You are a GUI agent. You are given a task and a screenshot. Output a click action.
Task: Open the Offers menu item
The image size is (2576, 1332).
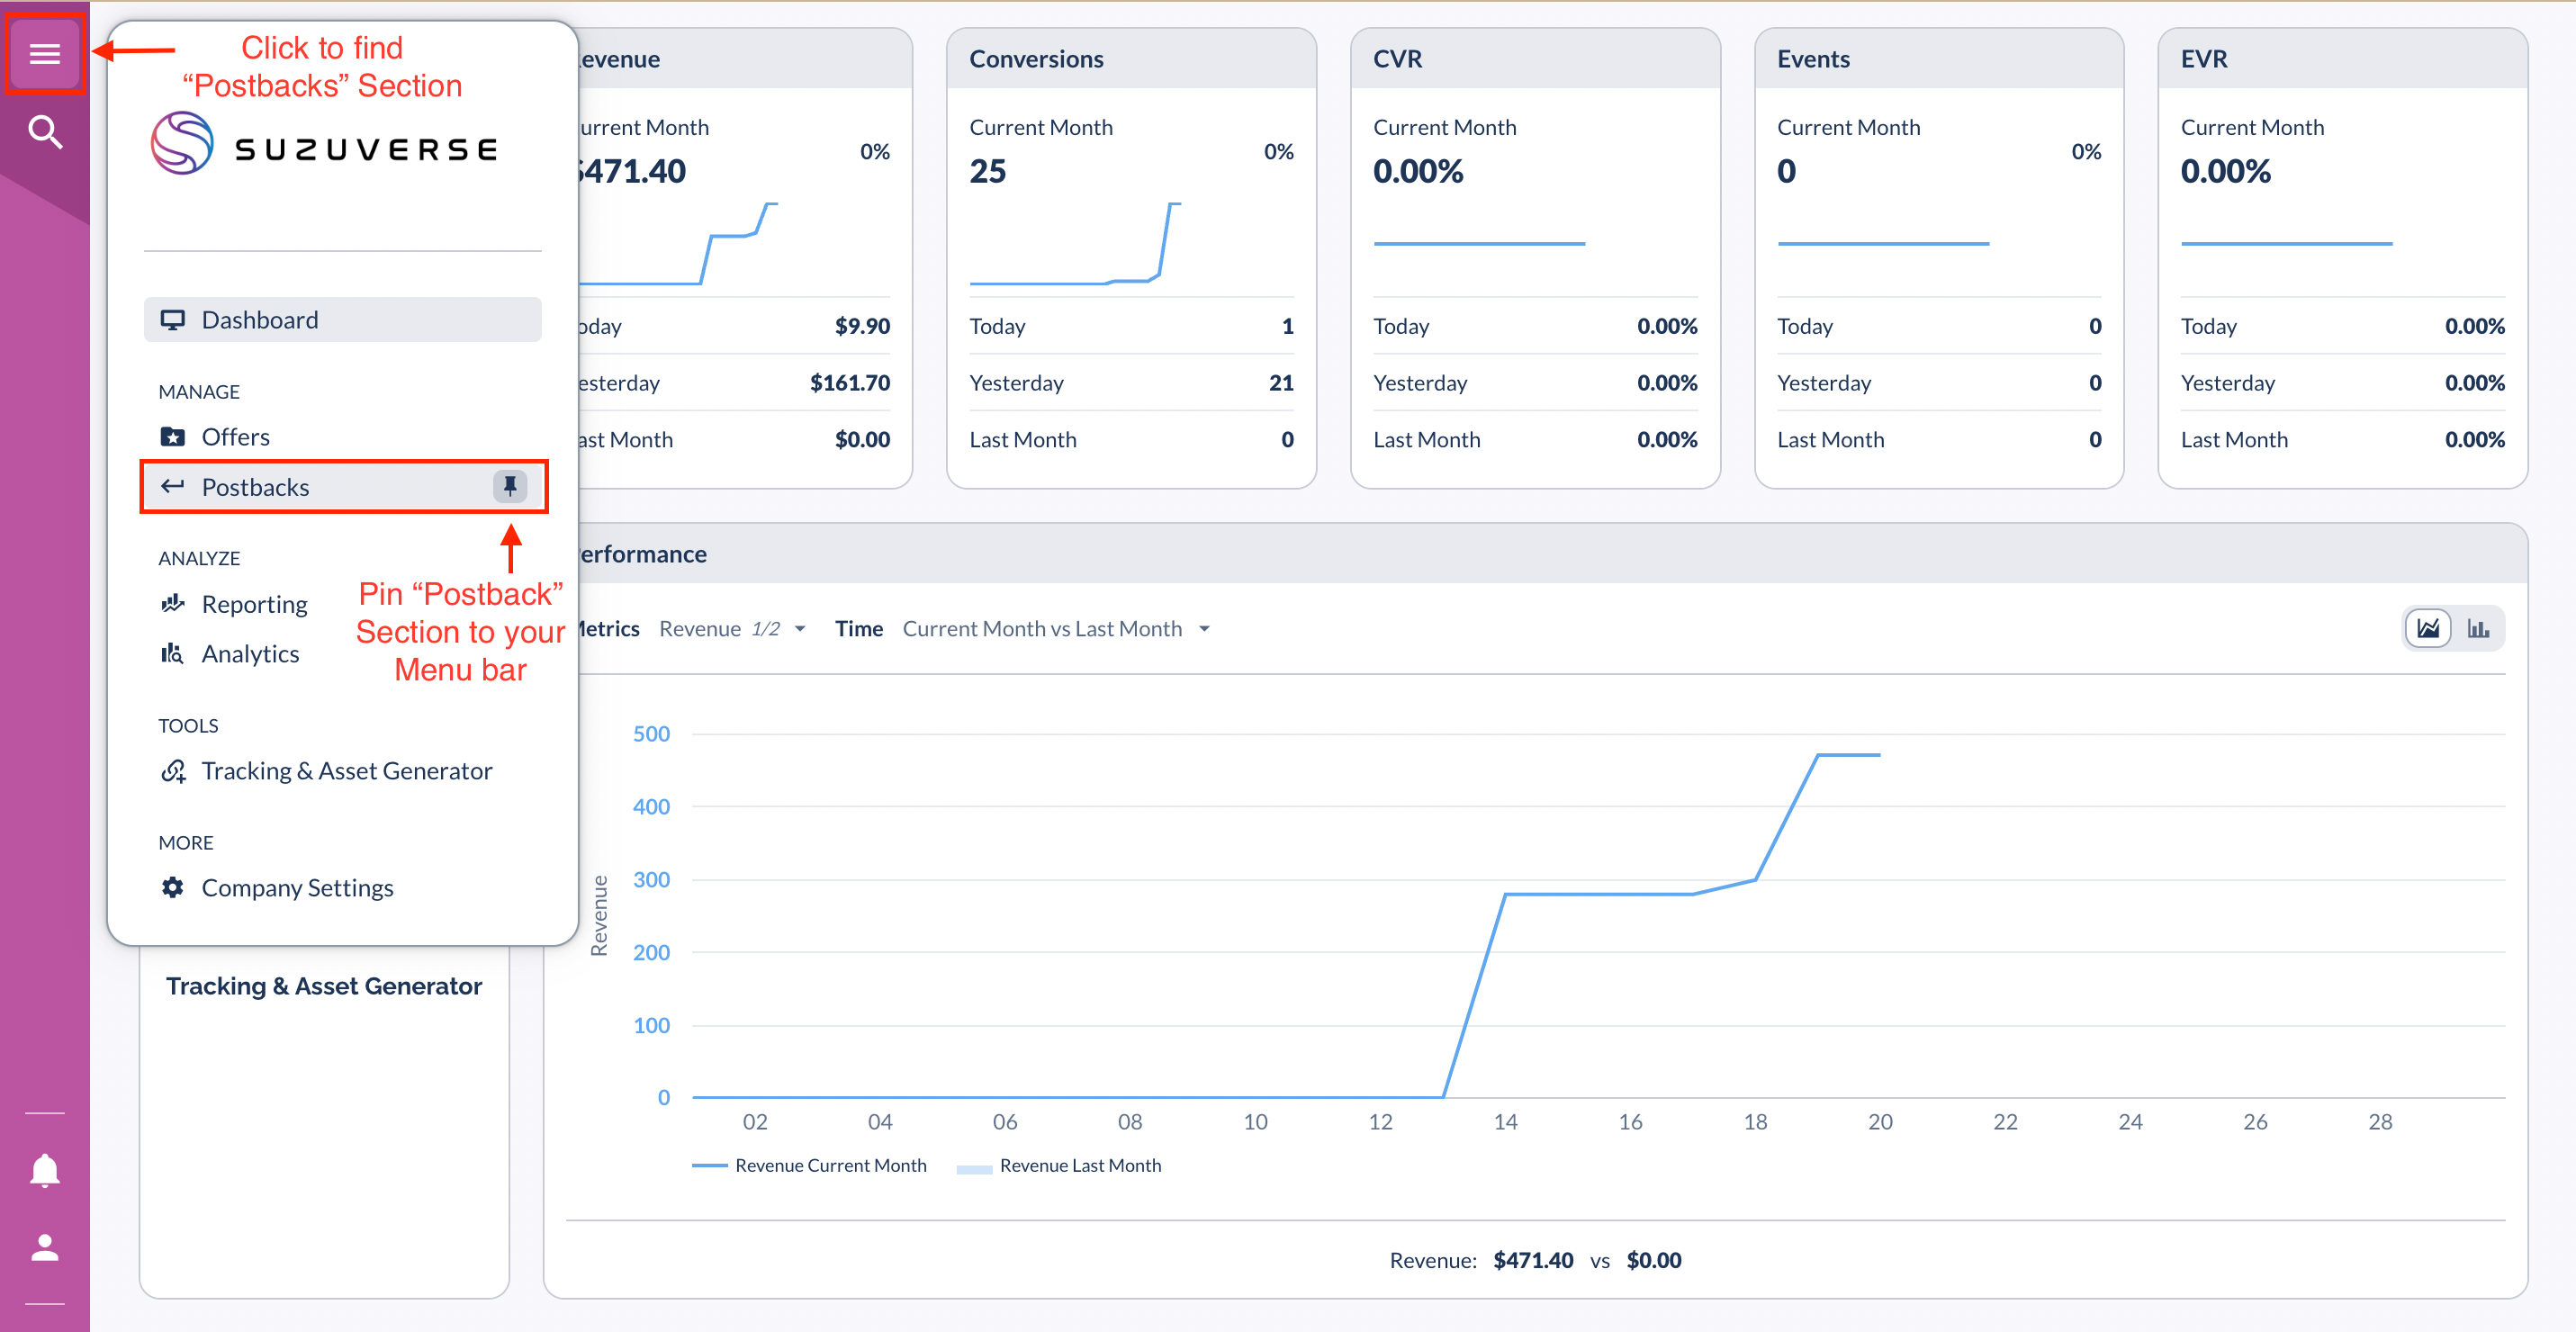pyautogui.click(x=235, y=437)
